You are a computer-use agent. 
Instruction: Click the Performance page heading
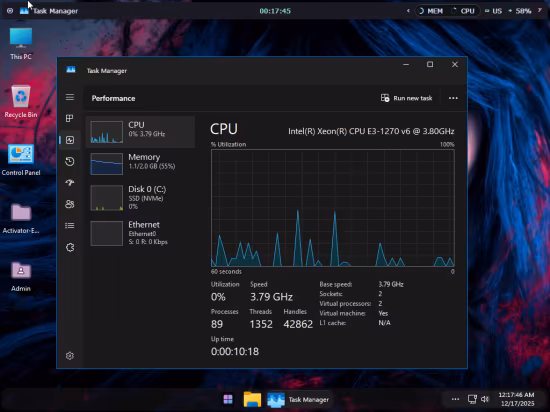[113, 98]
